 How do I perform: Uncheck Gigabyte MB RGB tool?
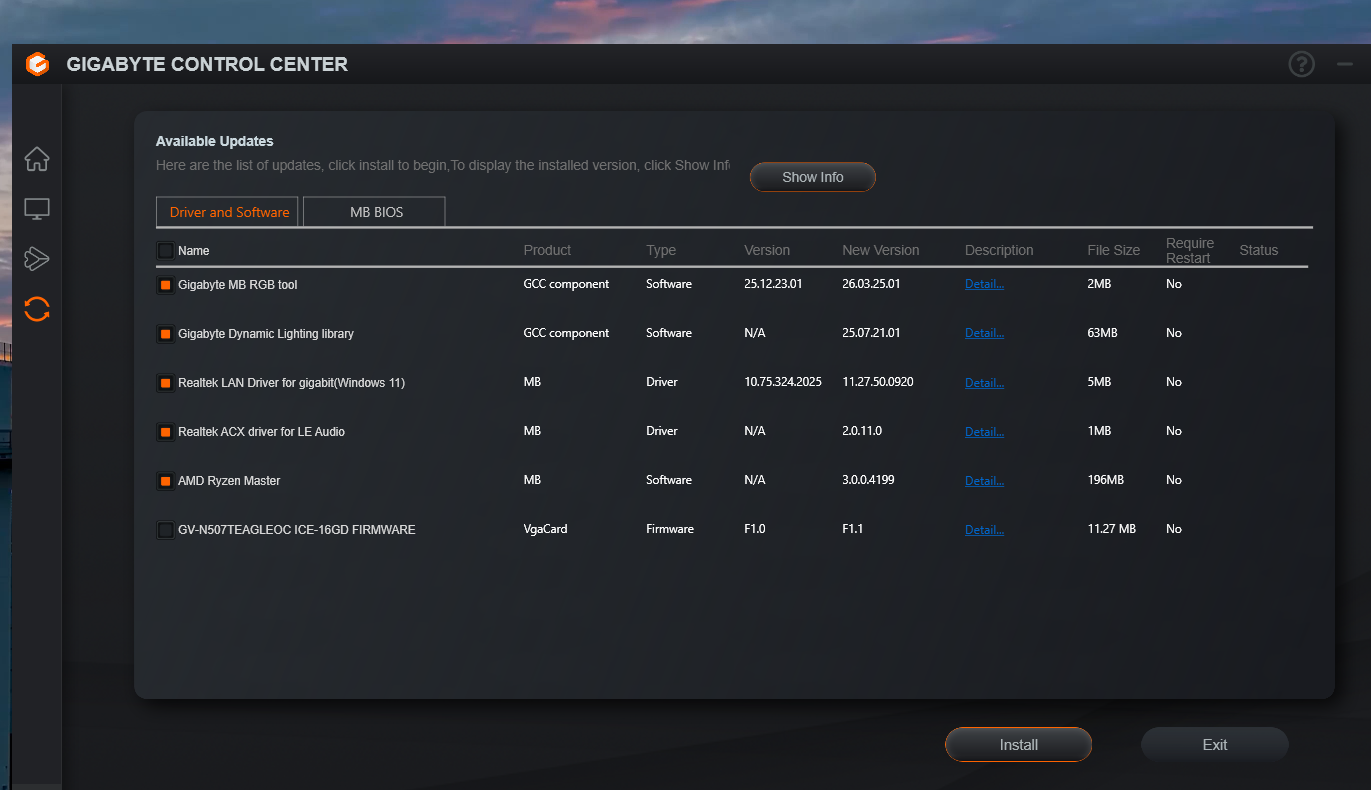click(x=165, y=285)
